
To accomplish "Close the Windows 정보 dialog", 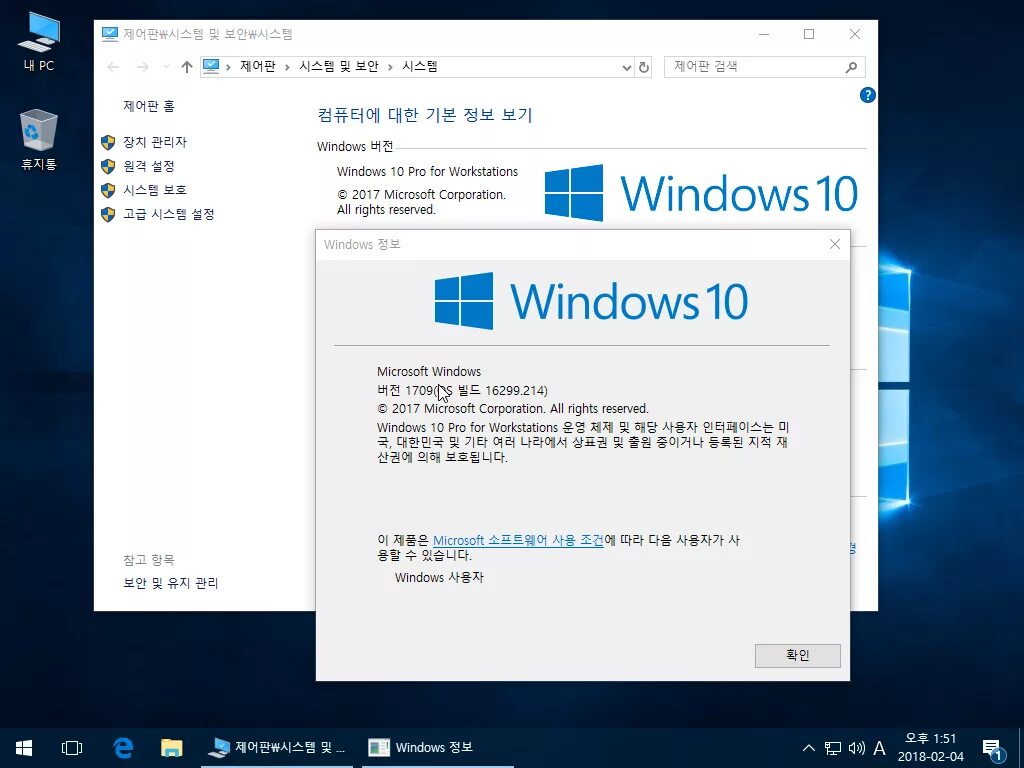I will pos(835,244).
